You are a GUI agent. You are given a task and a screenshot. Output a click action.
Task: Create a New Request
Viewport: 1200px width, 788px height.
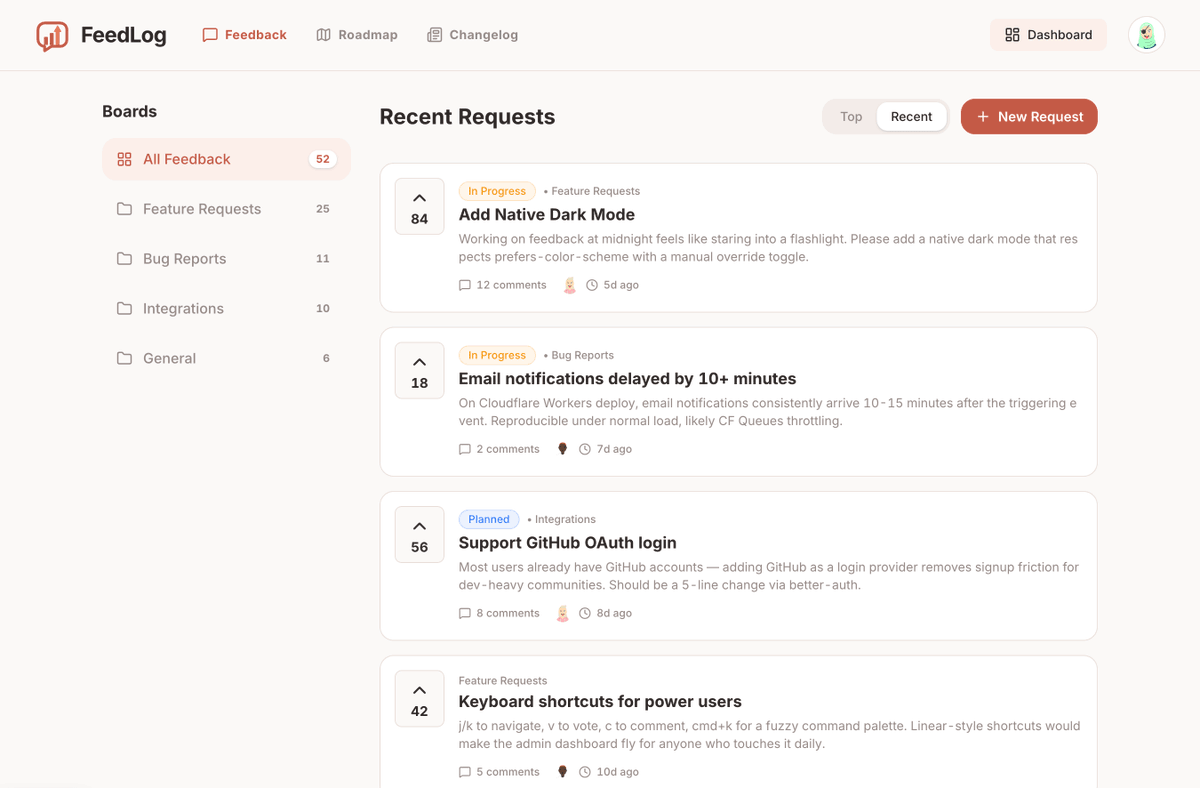click(1029, 117)
